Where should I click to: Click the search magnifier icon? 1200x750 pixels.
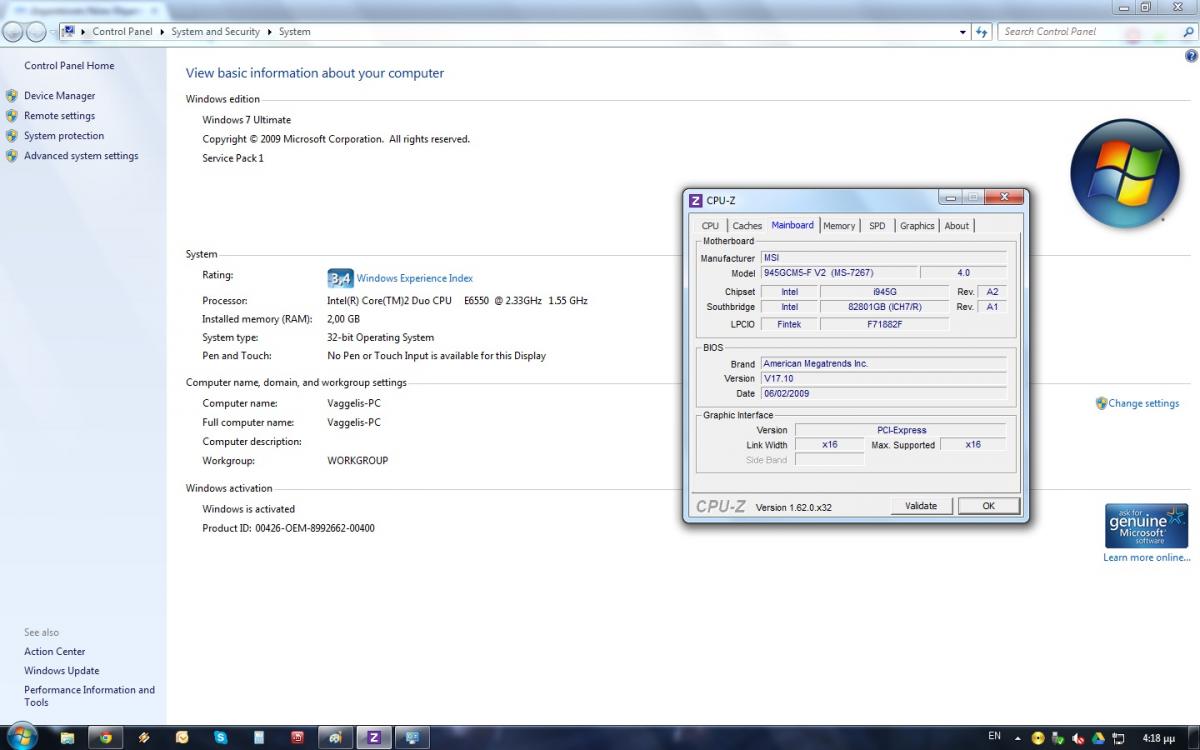tap(1188, 32)
